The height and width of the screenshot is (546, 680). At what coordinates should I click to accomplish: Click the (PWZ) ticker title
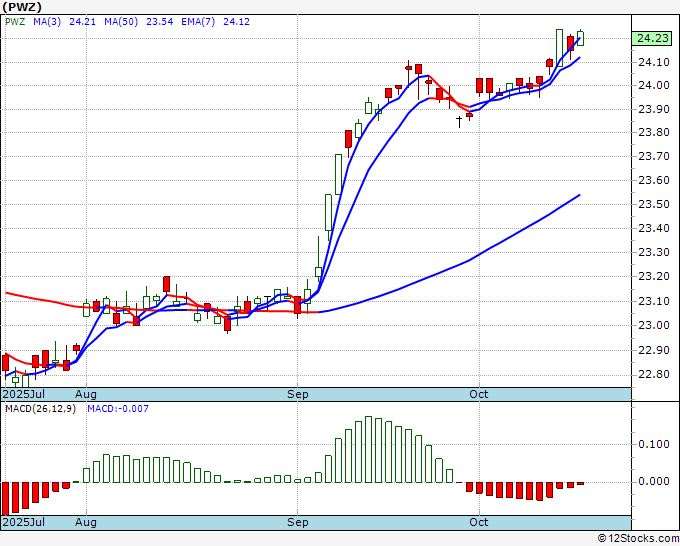coord(22,6)
